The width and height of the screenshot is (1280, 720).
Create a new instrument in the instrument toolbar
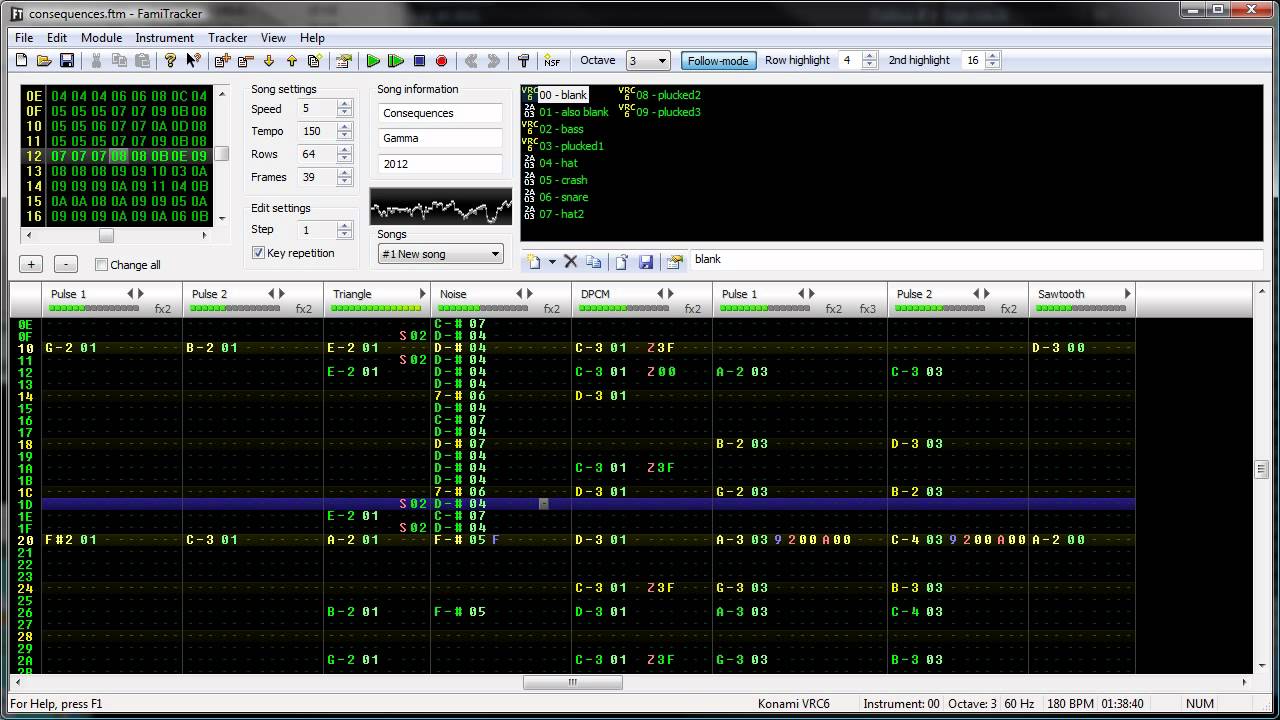(534, 262)
